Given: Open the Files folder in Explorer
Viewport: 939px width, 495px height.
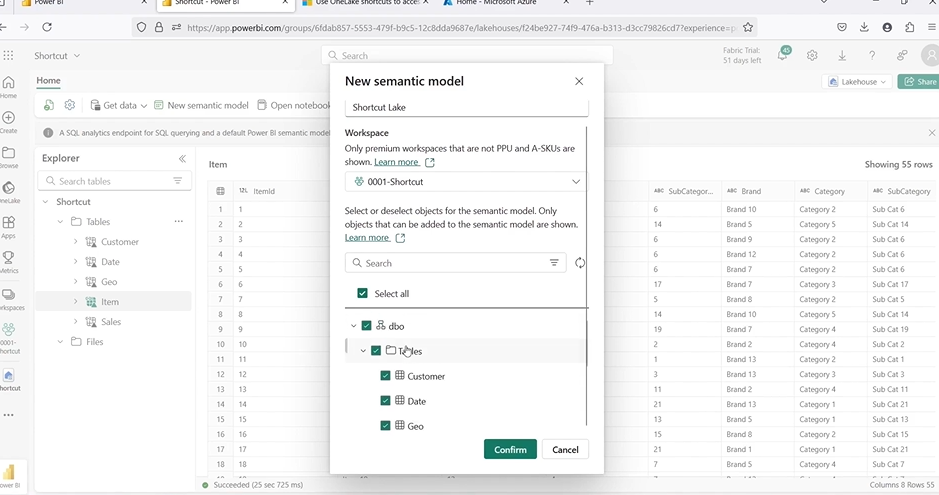Looking at the screenshot, I should [94, 342].
